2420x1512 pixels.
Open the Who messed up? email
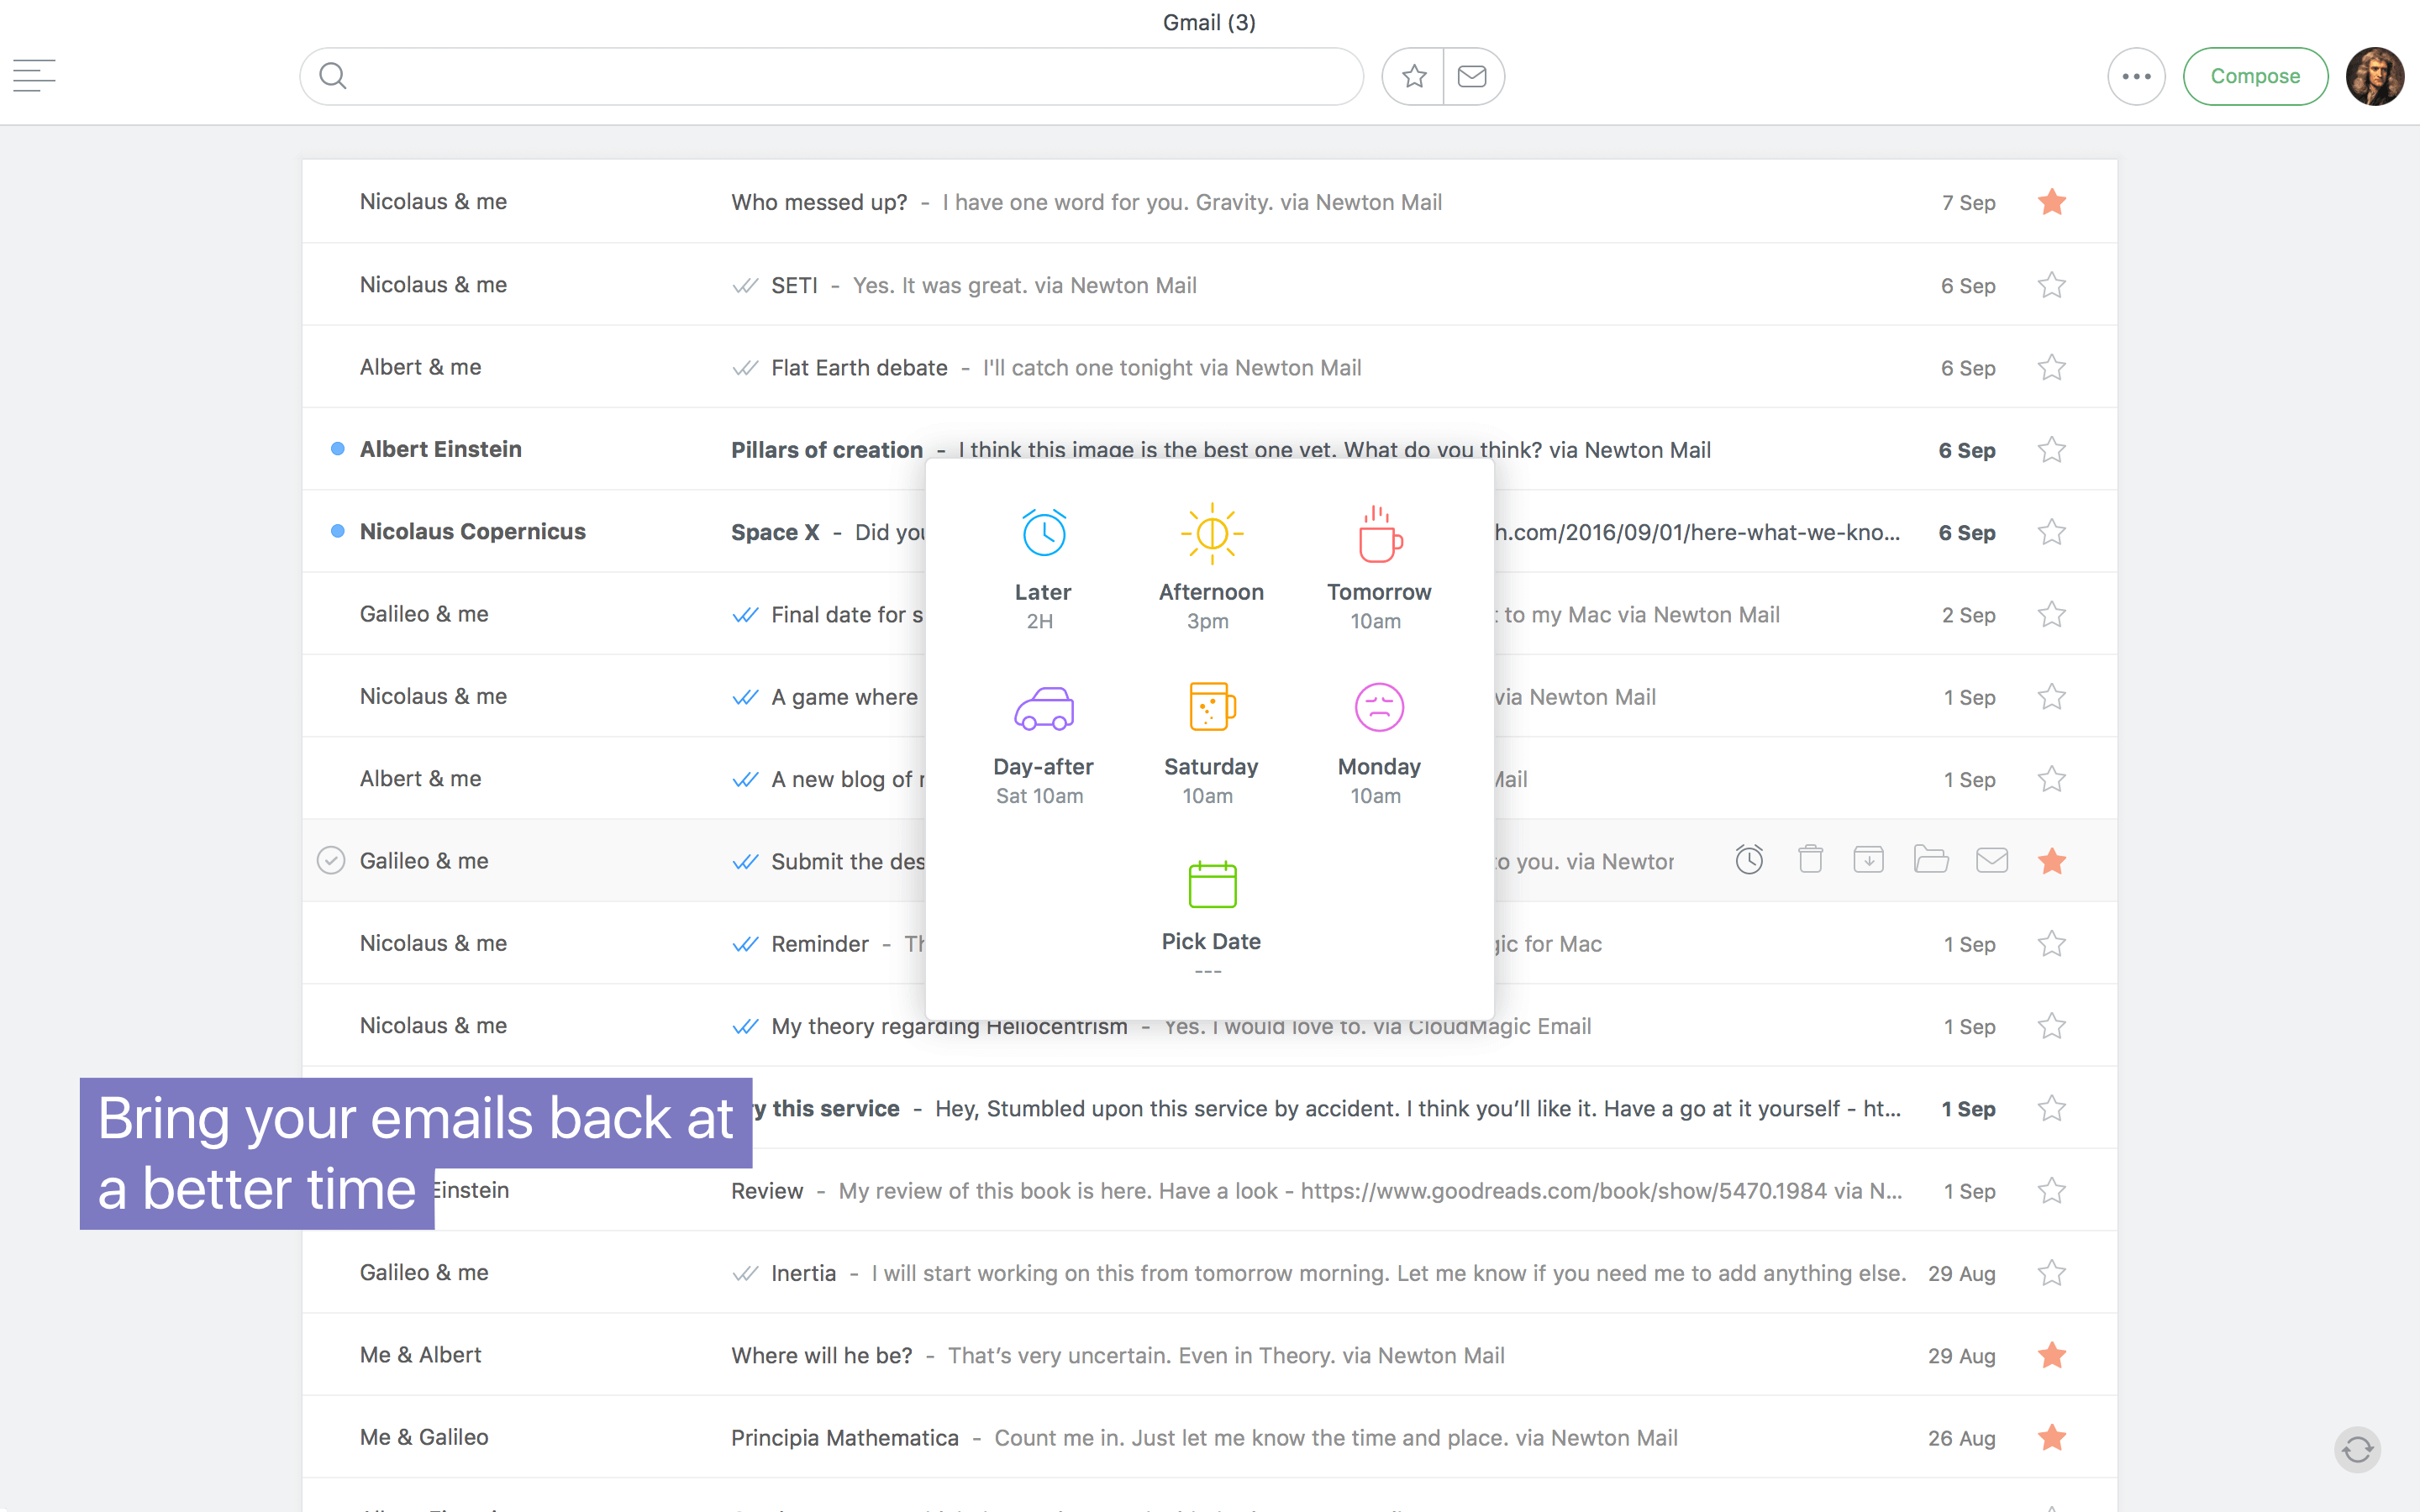pos(1209,202)
